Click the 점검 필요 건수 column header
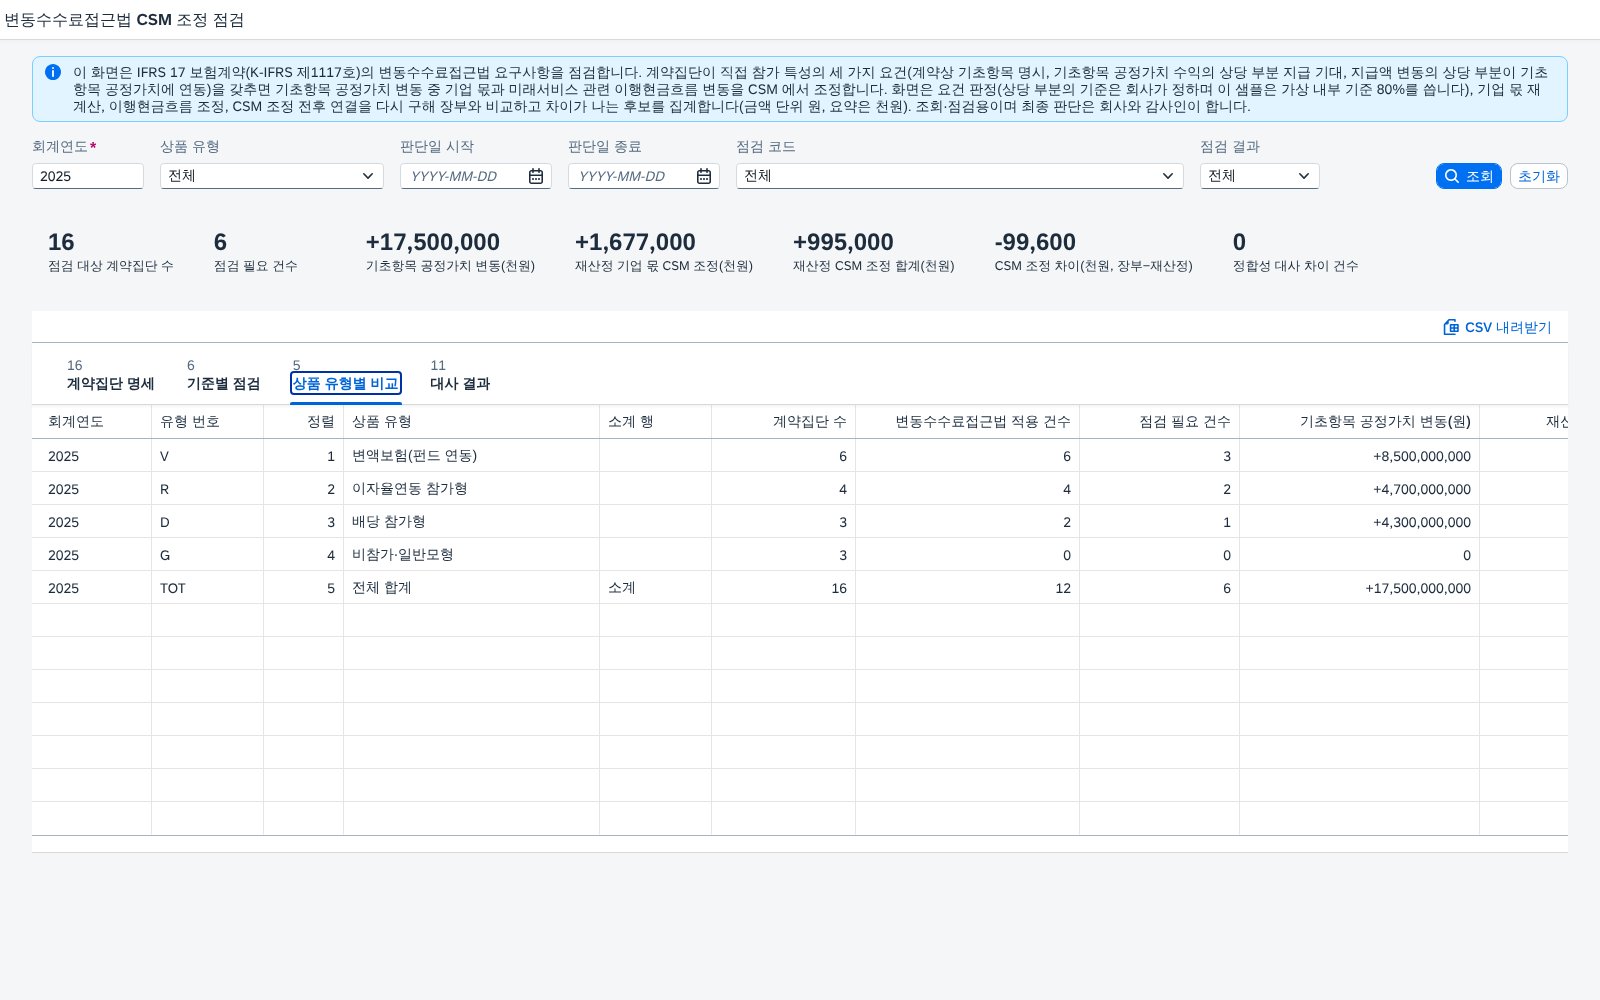The image size is (1600, 1000). [x=1160, y=422]
